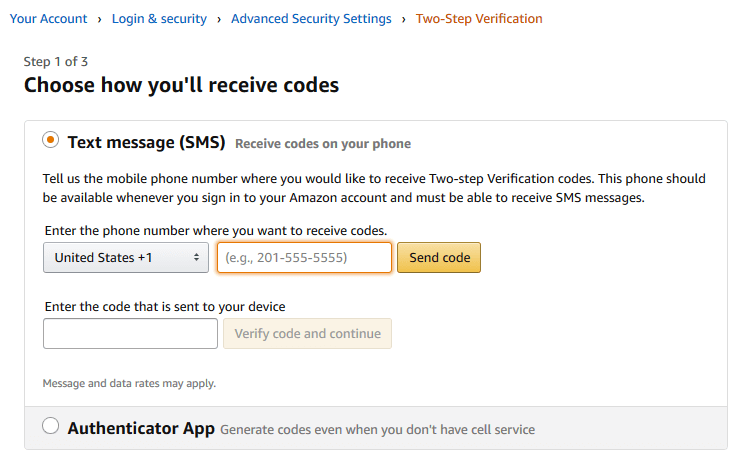Open the Your Account breadcrumb link

pos(48,19)
